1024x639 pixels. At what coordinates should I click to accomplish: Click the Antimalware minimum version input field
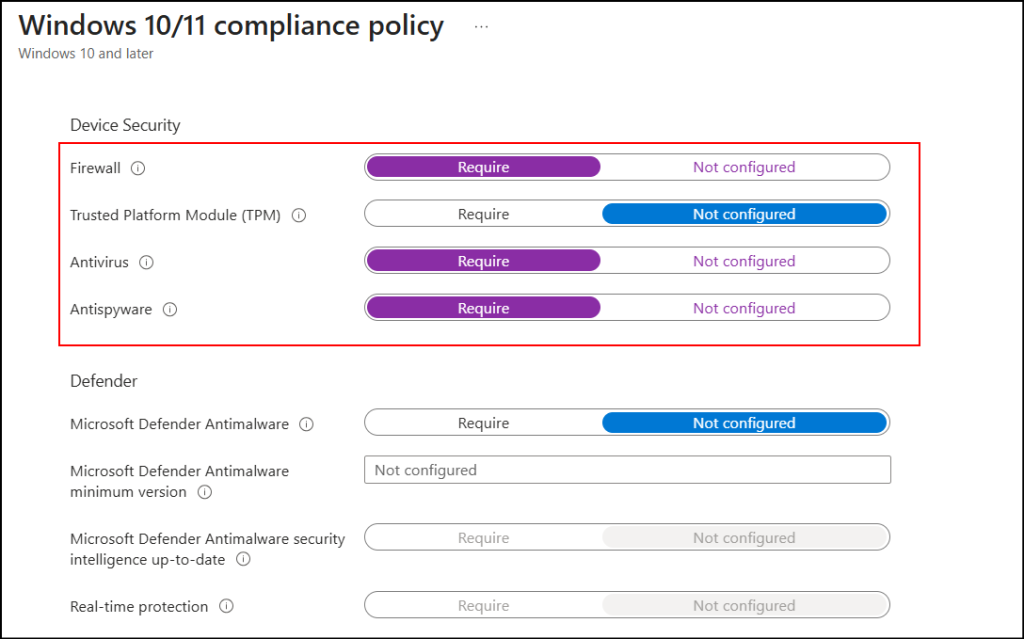(627, 470)
